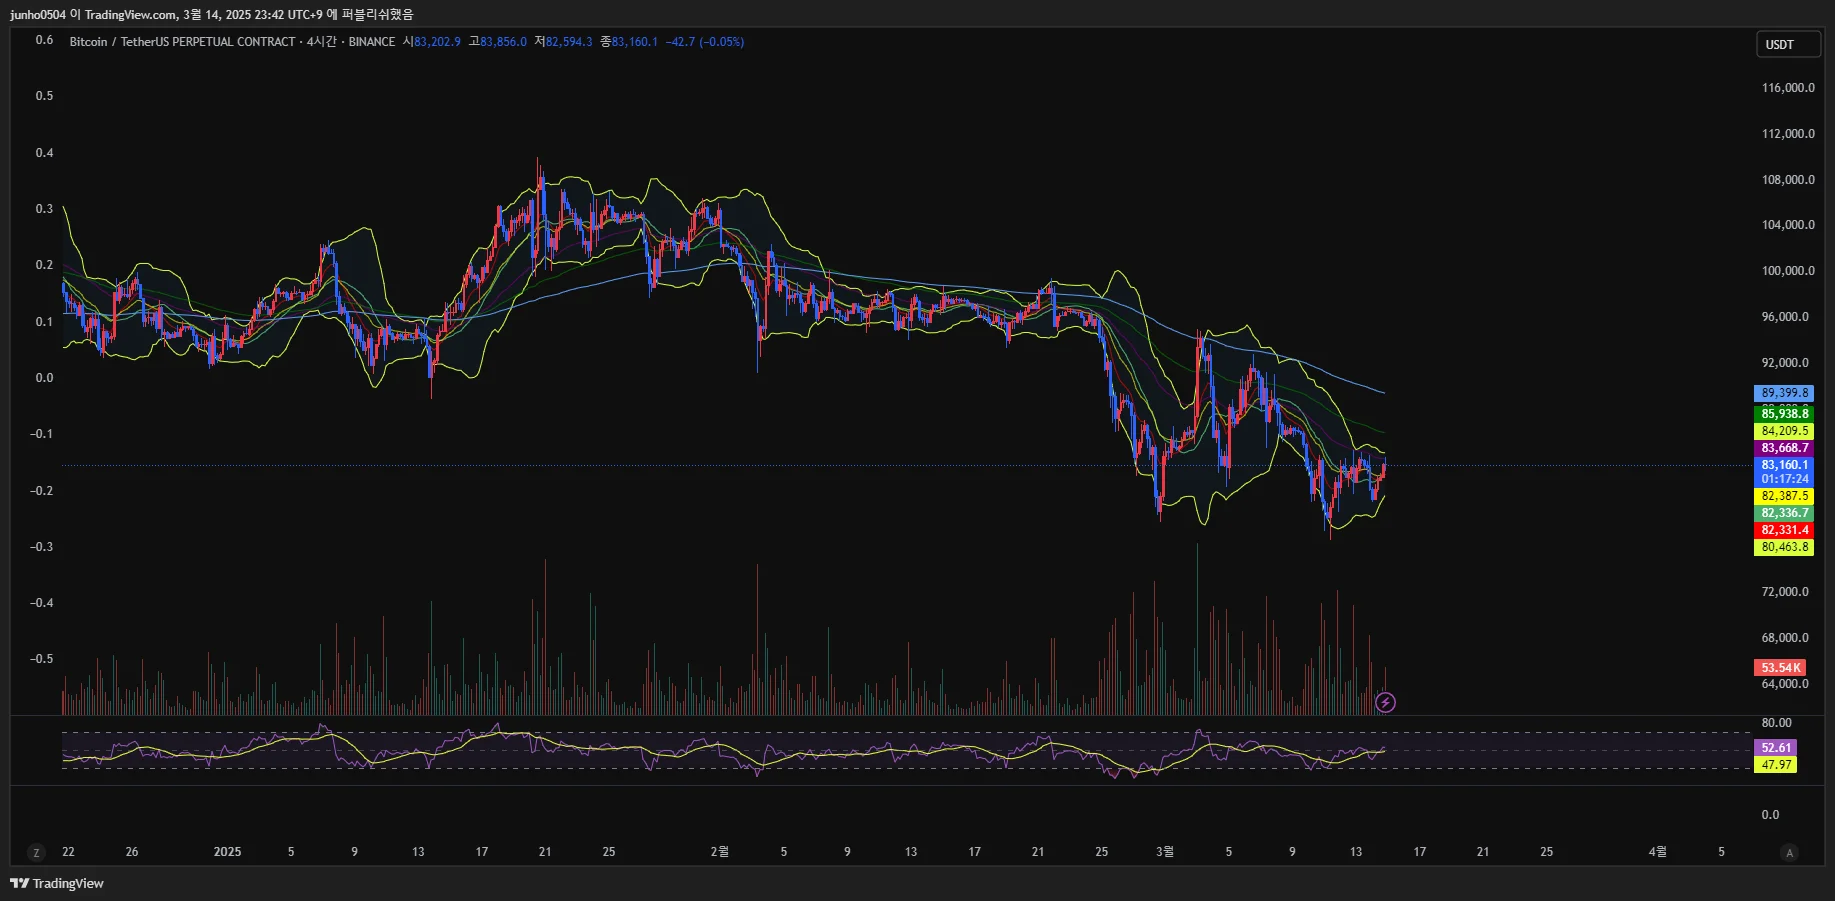1835x901 pixels.
Task: Click the blue current price label 83,160.1
Action: click(1784, 465)
